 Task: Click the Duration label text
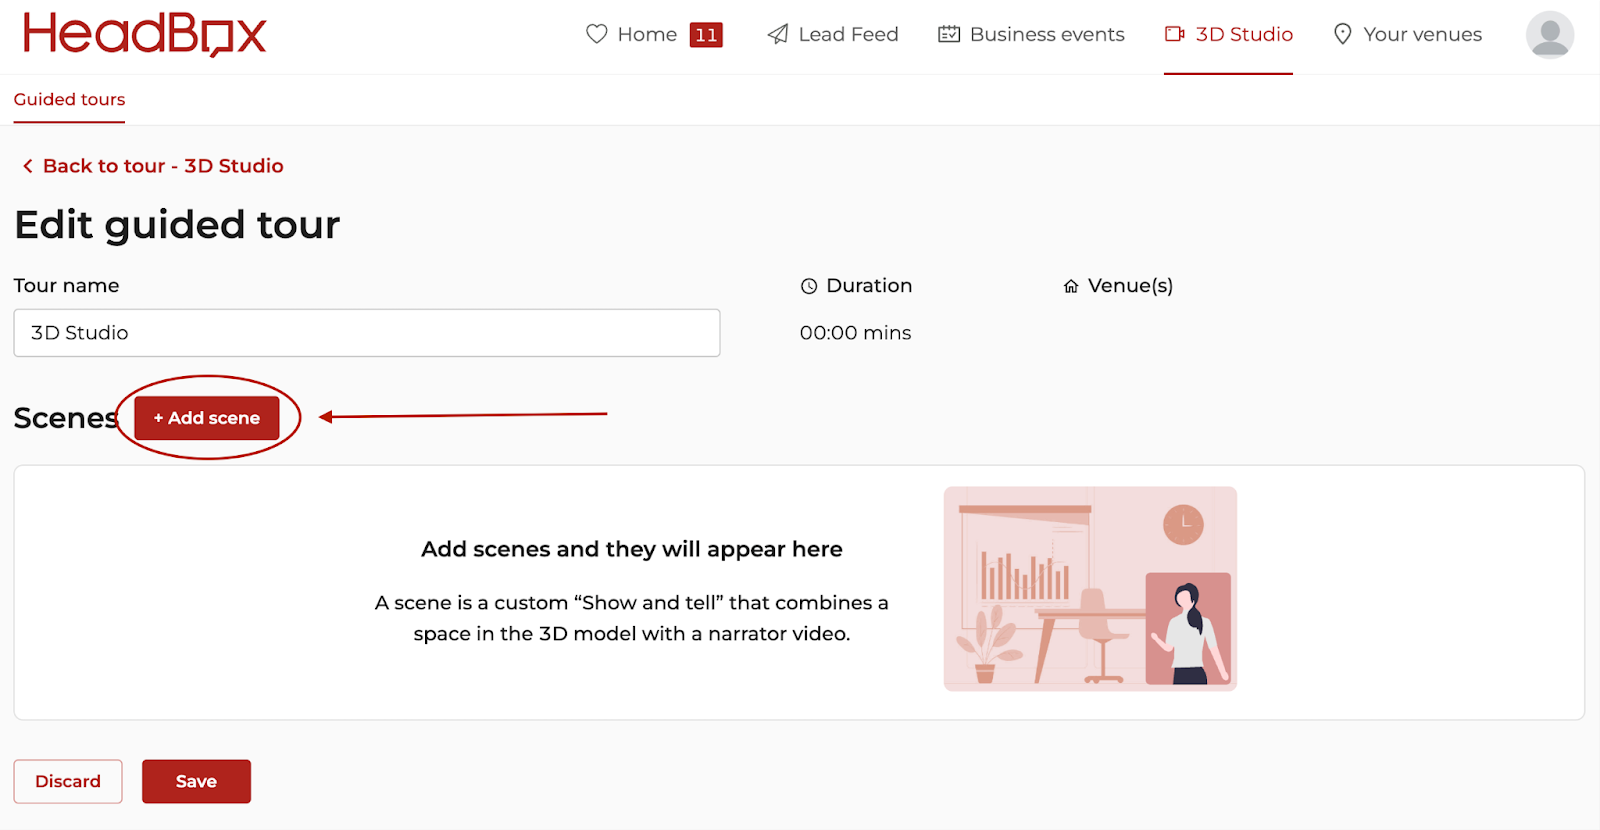click(x=869, y=286)
